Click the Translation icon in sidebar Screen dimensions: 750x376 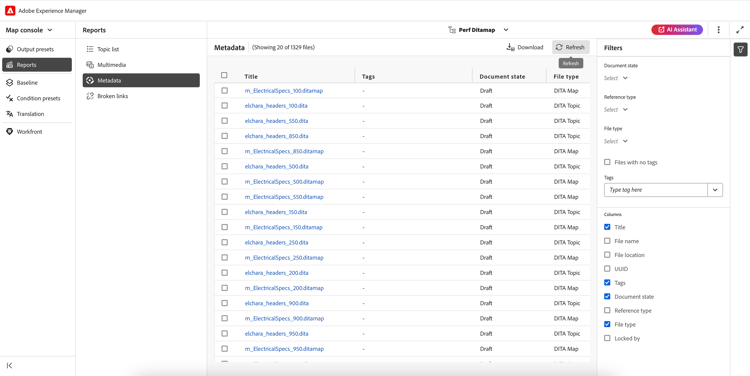click(x=9, y=114)
